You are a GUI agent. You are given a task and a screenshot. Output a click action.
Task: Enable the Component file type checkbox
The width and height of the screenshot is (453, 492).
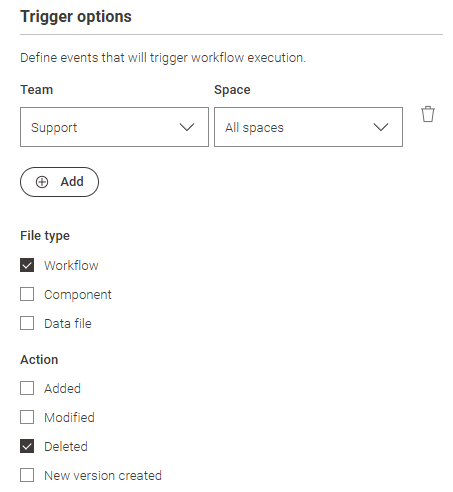(x=27, y=294)
